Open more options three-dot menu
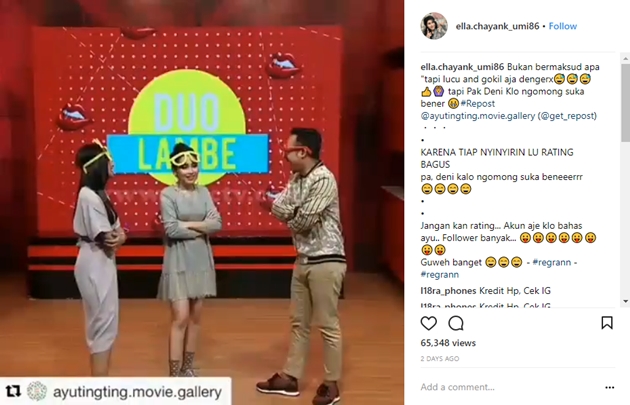Image resolution: width=630 pixels, height=405 pixels. (x=610, y=387)
